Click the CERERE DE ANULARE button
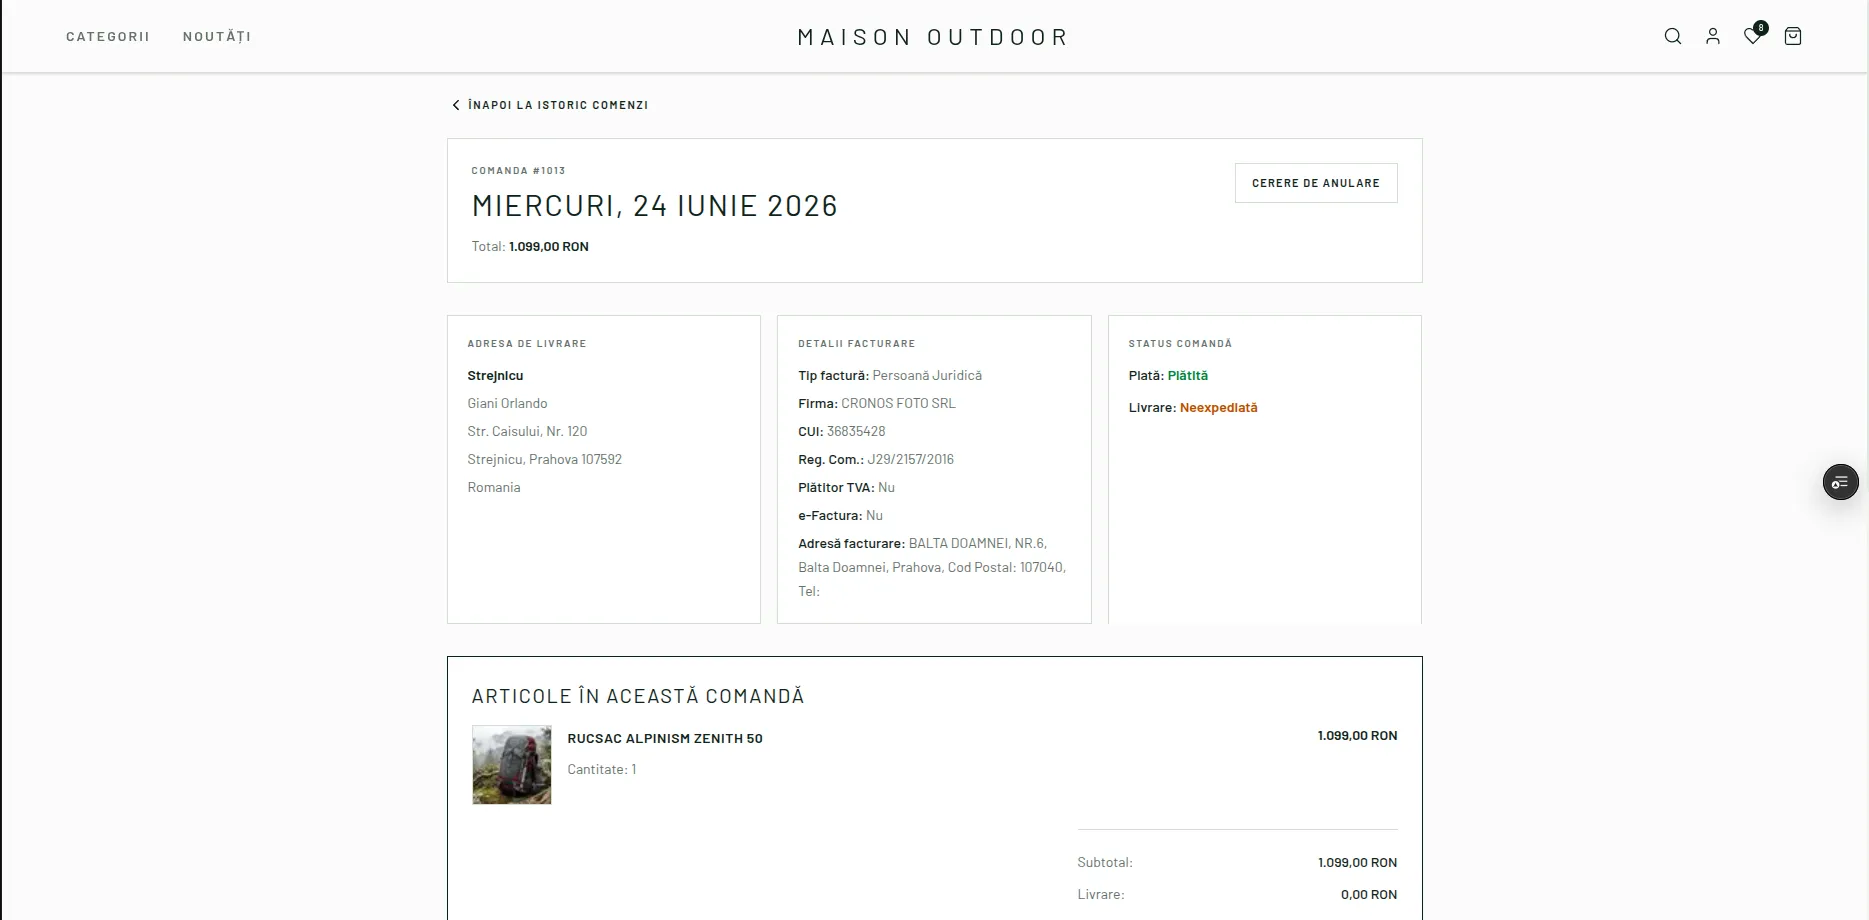The height and width of the screenshot is (920, 1869). [1316, 183]
